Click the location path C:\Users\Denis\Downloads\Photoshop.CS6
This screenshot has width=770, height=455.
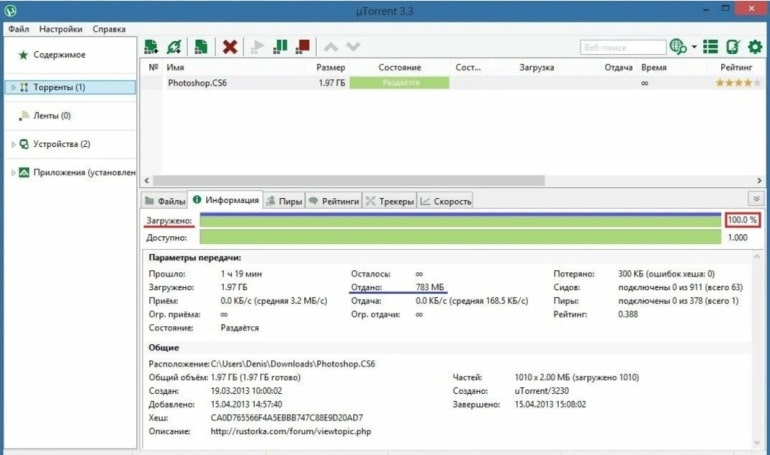(x=293, y=364)
